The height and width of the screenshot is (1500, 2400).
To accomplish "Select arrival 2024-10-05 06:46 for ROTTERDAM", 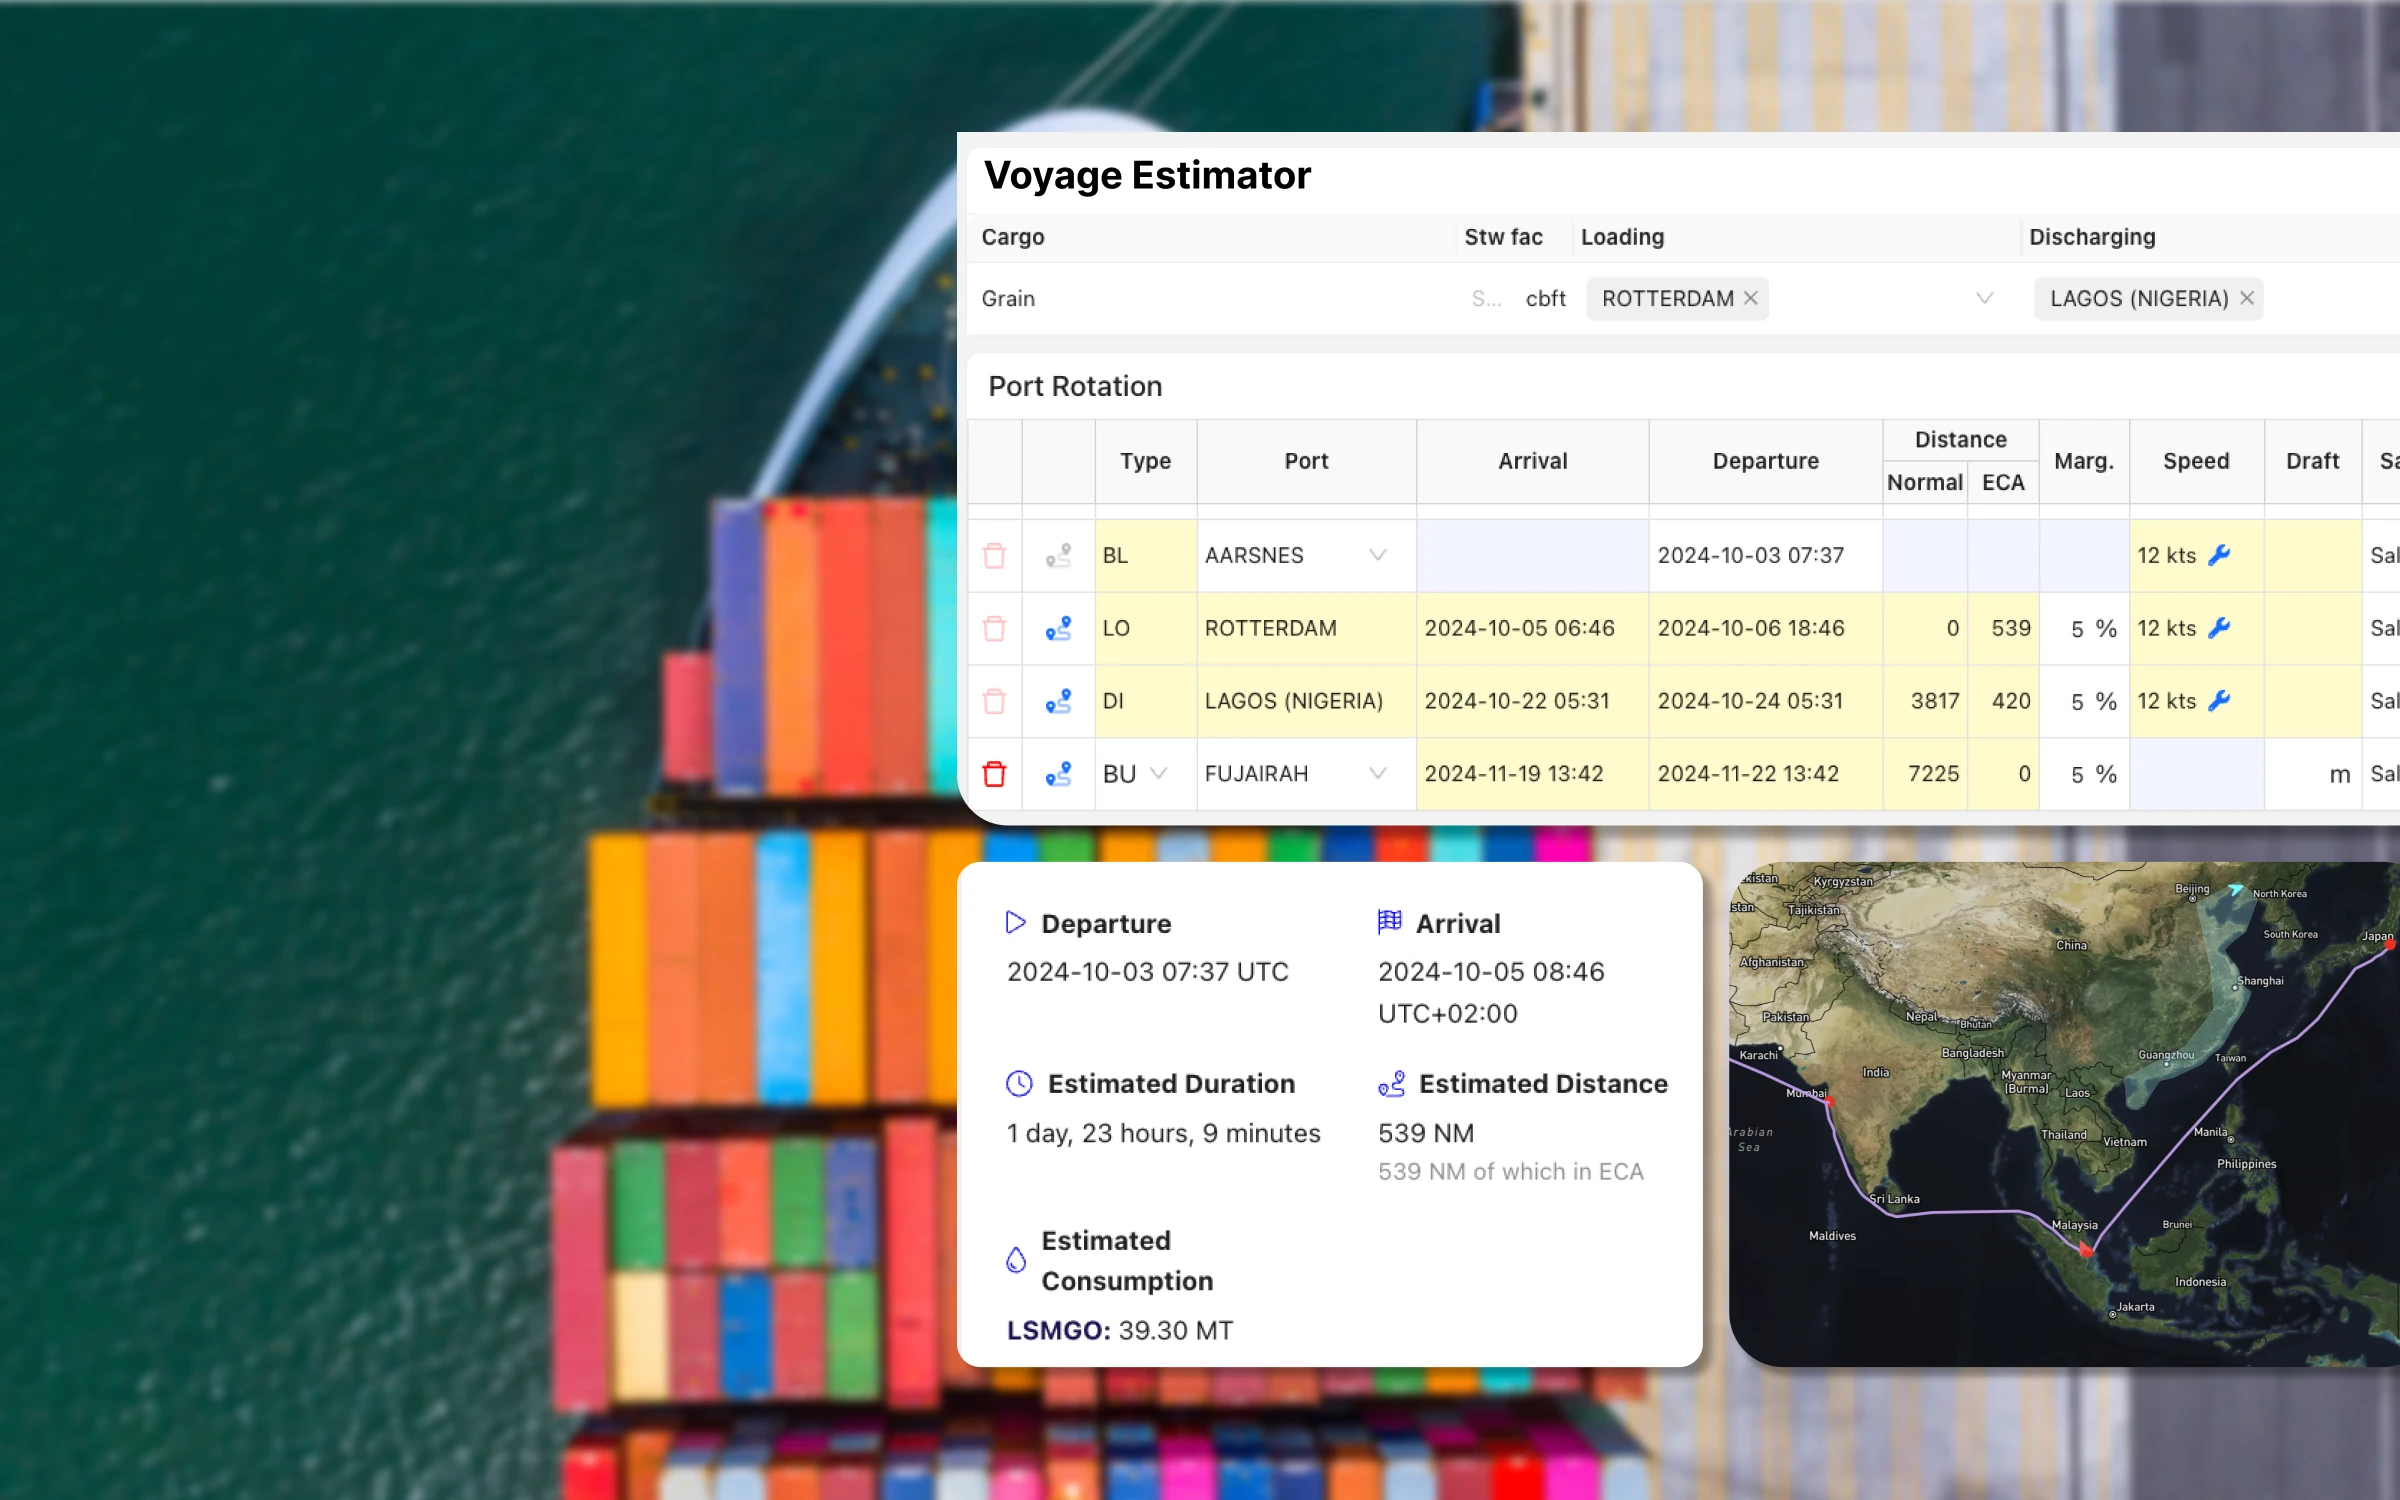I will 1532,629.
